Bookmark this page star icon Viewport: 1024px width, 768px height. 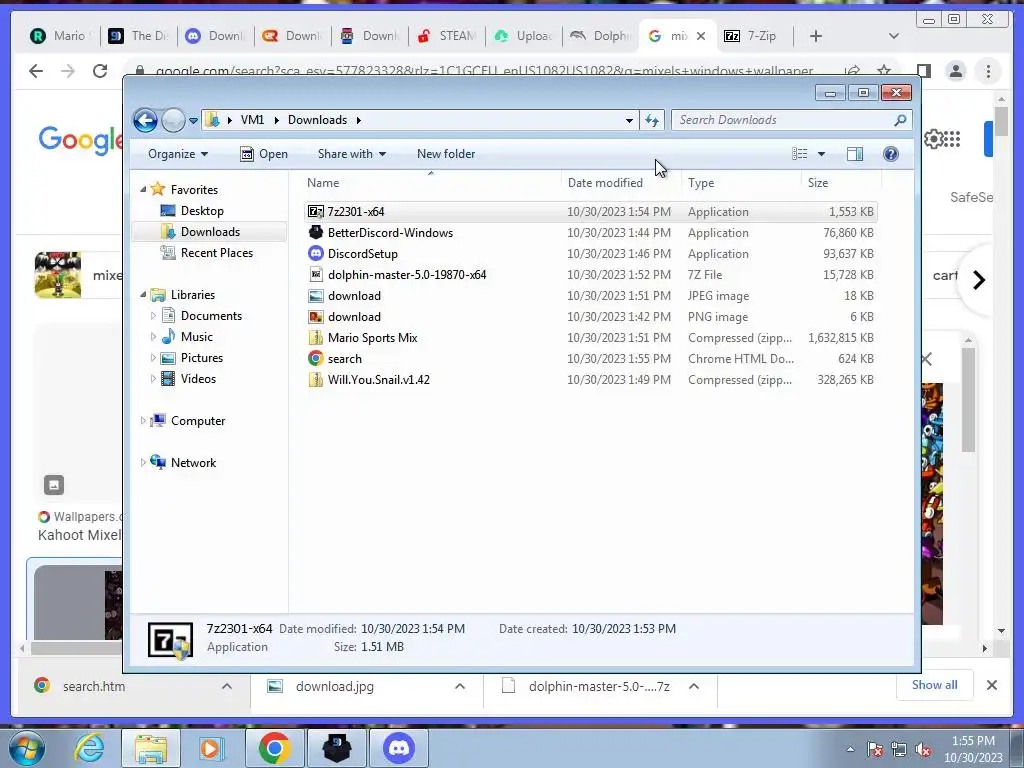pos(884,71)
